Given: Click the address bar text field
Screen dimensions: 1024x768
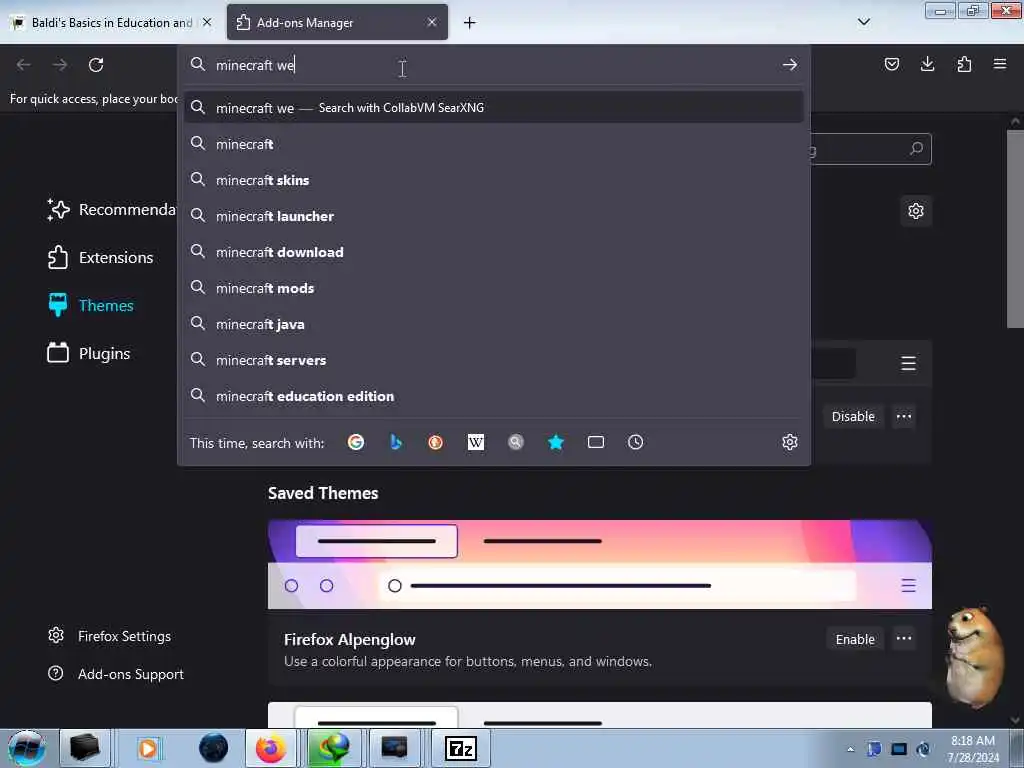Looking at the screenshot, I should (493, 65).
